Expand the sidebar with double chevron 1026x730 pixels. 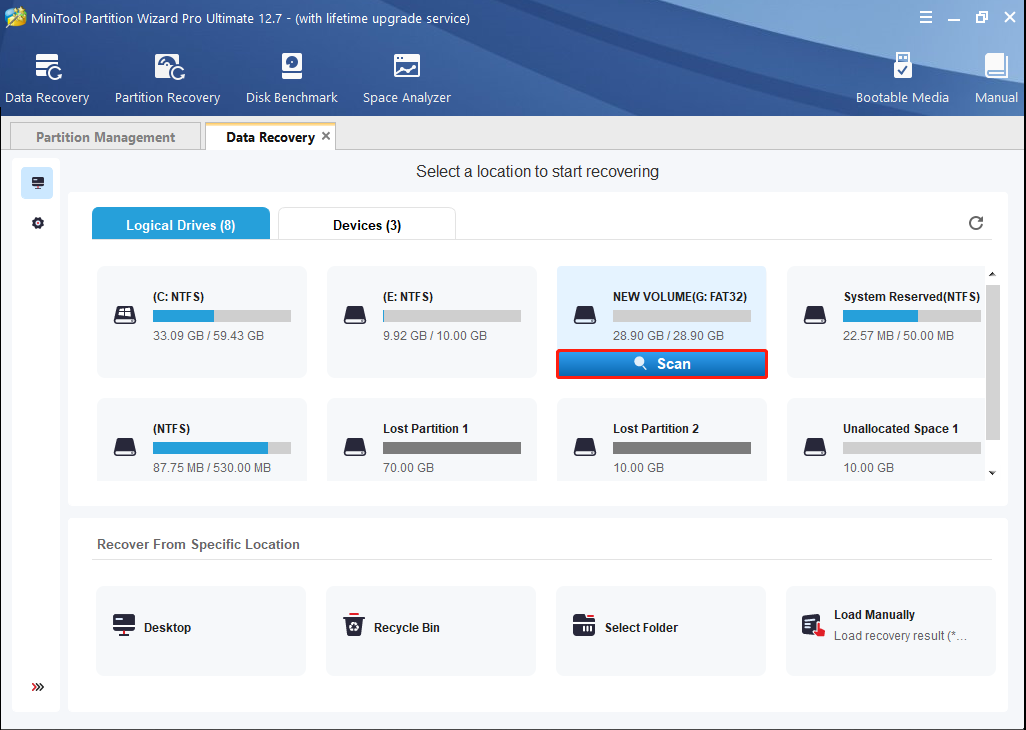38,687
